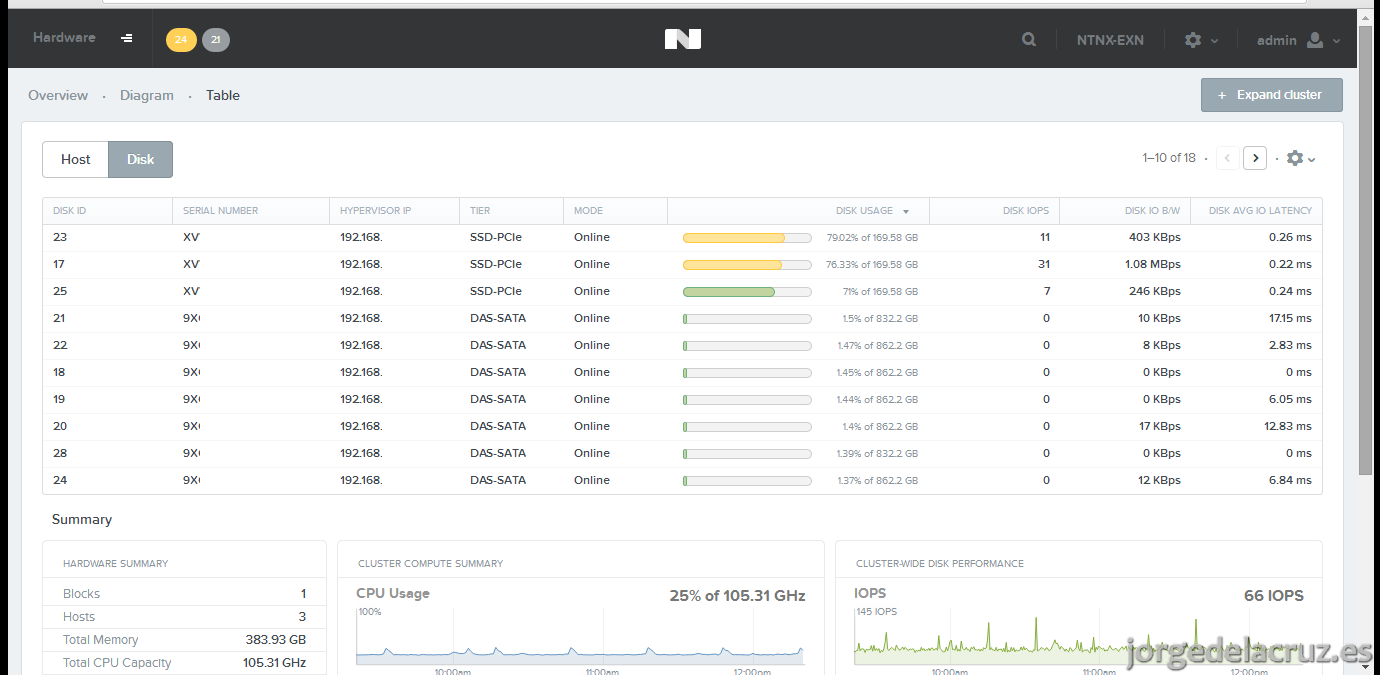This screenshot has height=675, width=1380.
Task: Click the NTNX-EXN cluster name
Action: [1110, 40]
